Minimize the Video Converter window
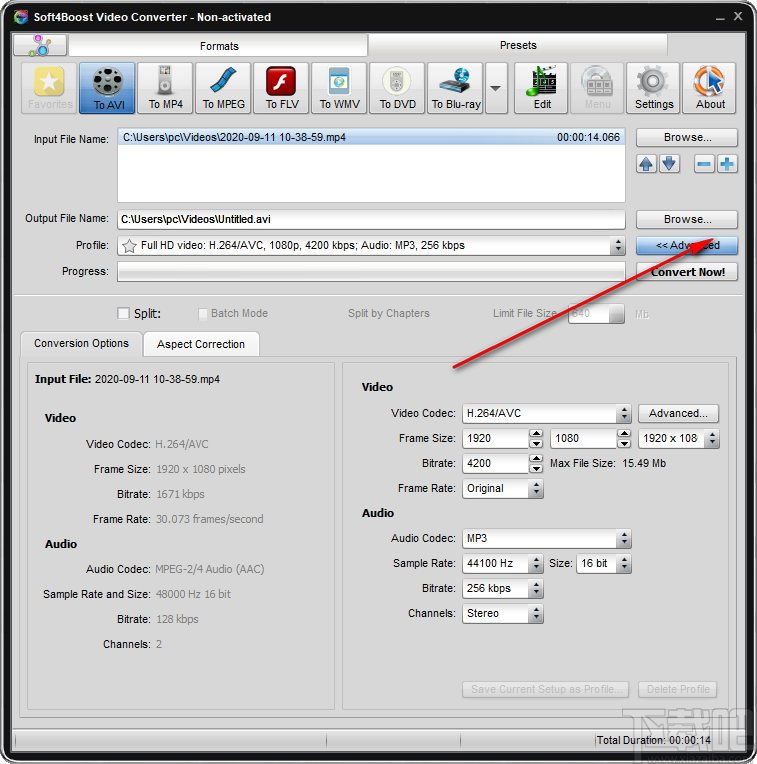 (x=720, y=18)
